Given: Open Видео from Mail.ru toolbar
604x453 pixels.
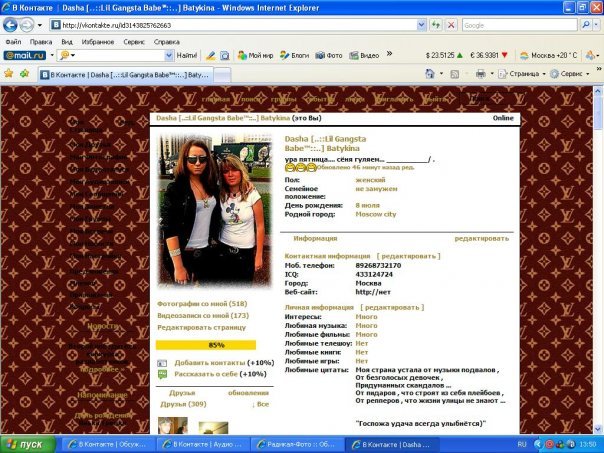Looking at the screenshot, I should (364, 55).
